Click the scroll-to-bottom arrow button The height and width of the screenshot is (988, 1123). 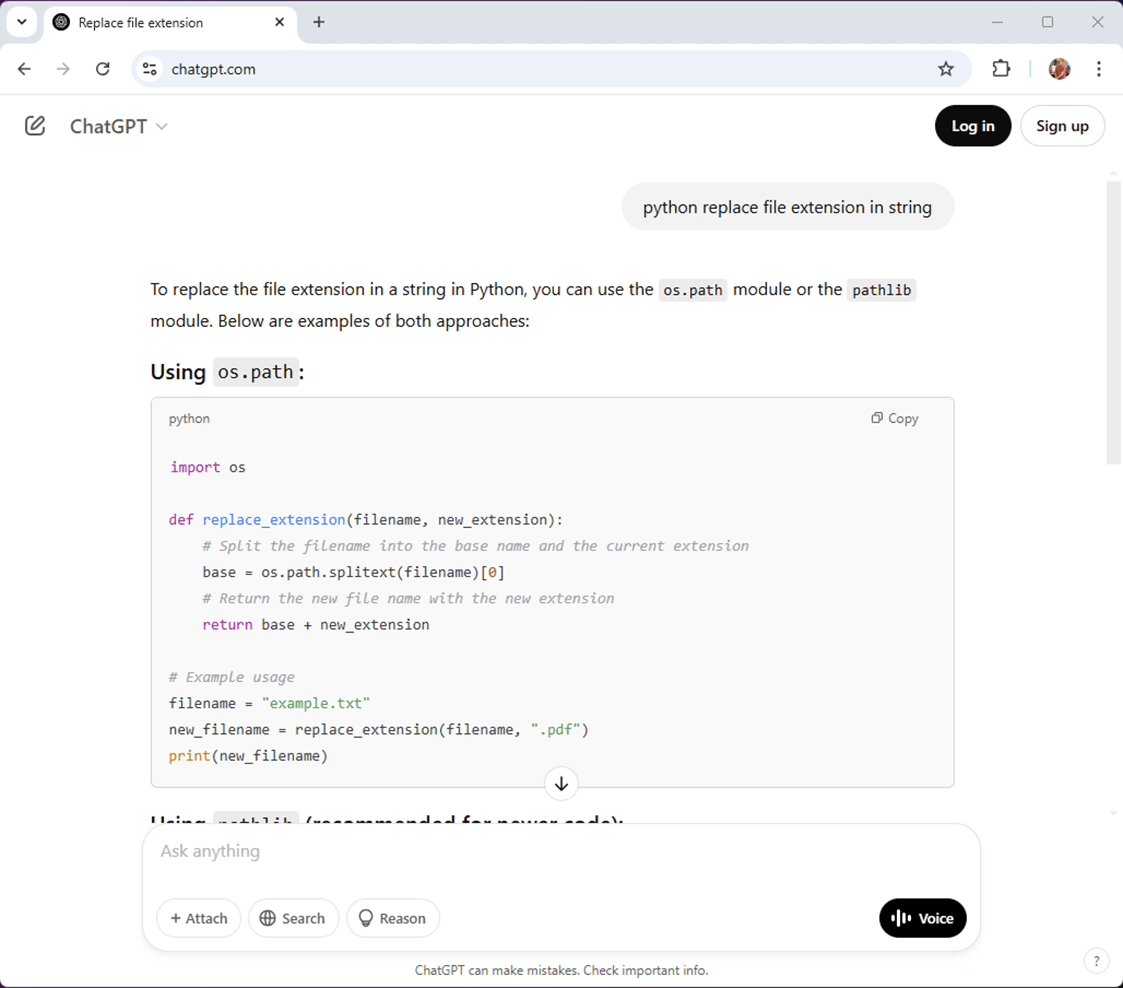(561, 784)
